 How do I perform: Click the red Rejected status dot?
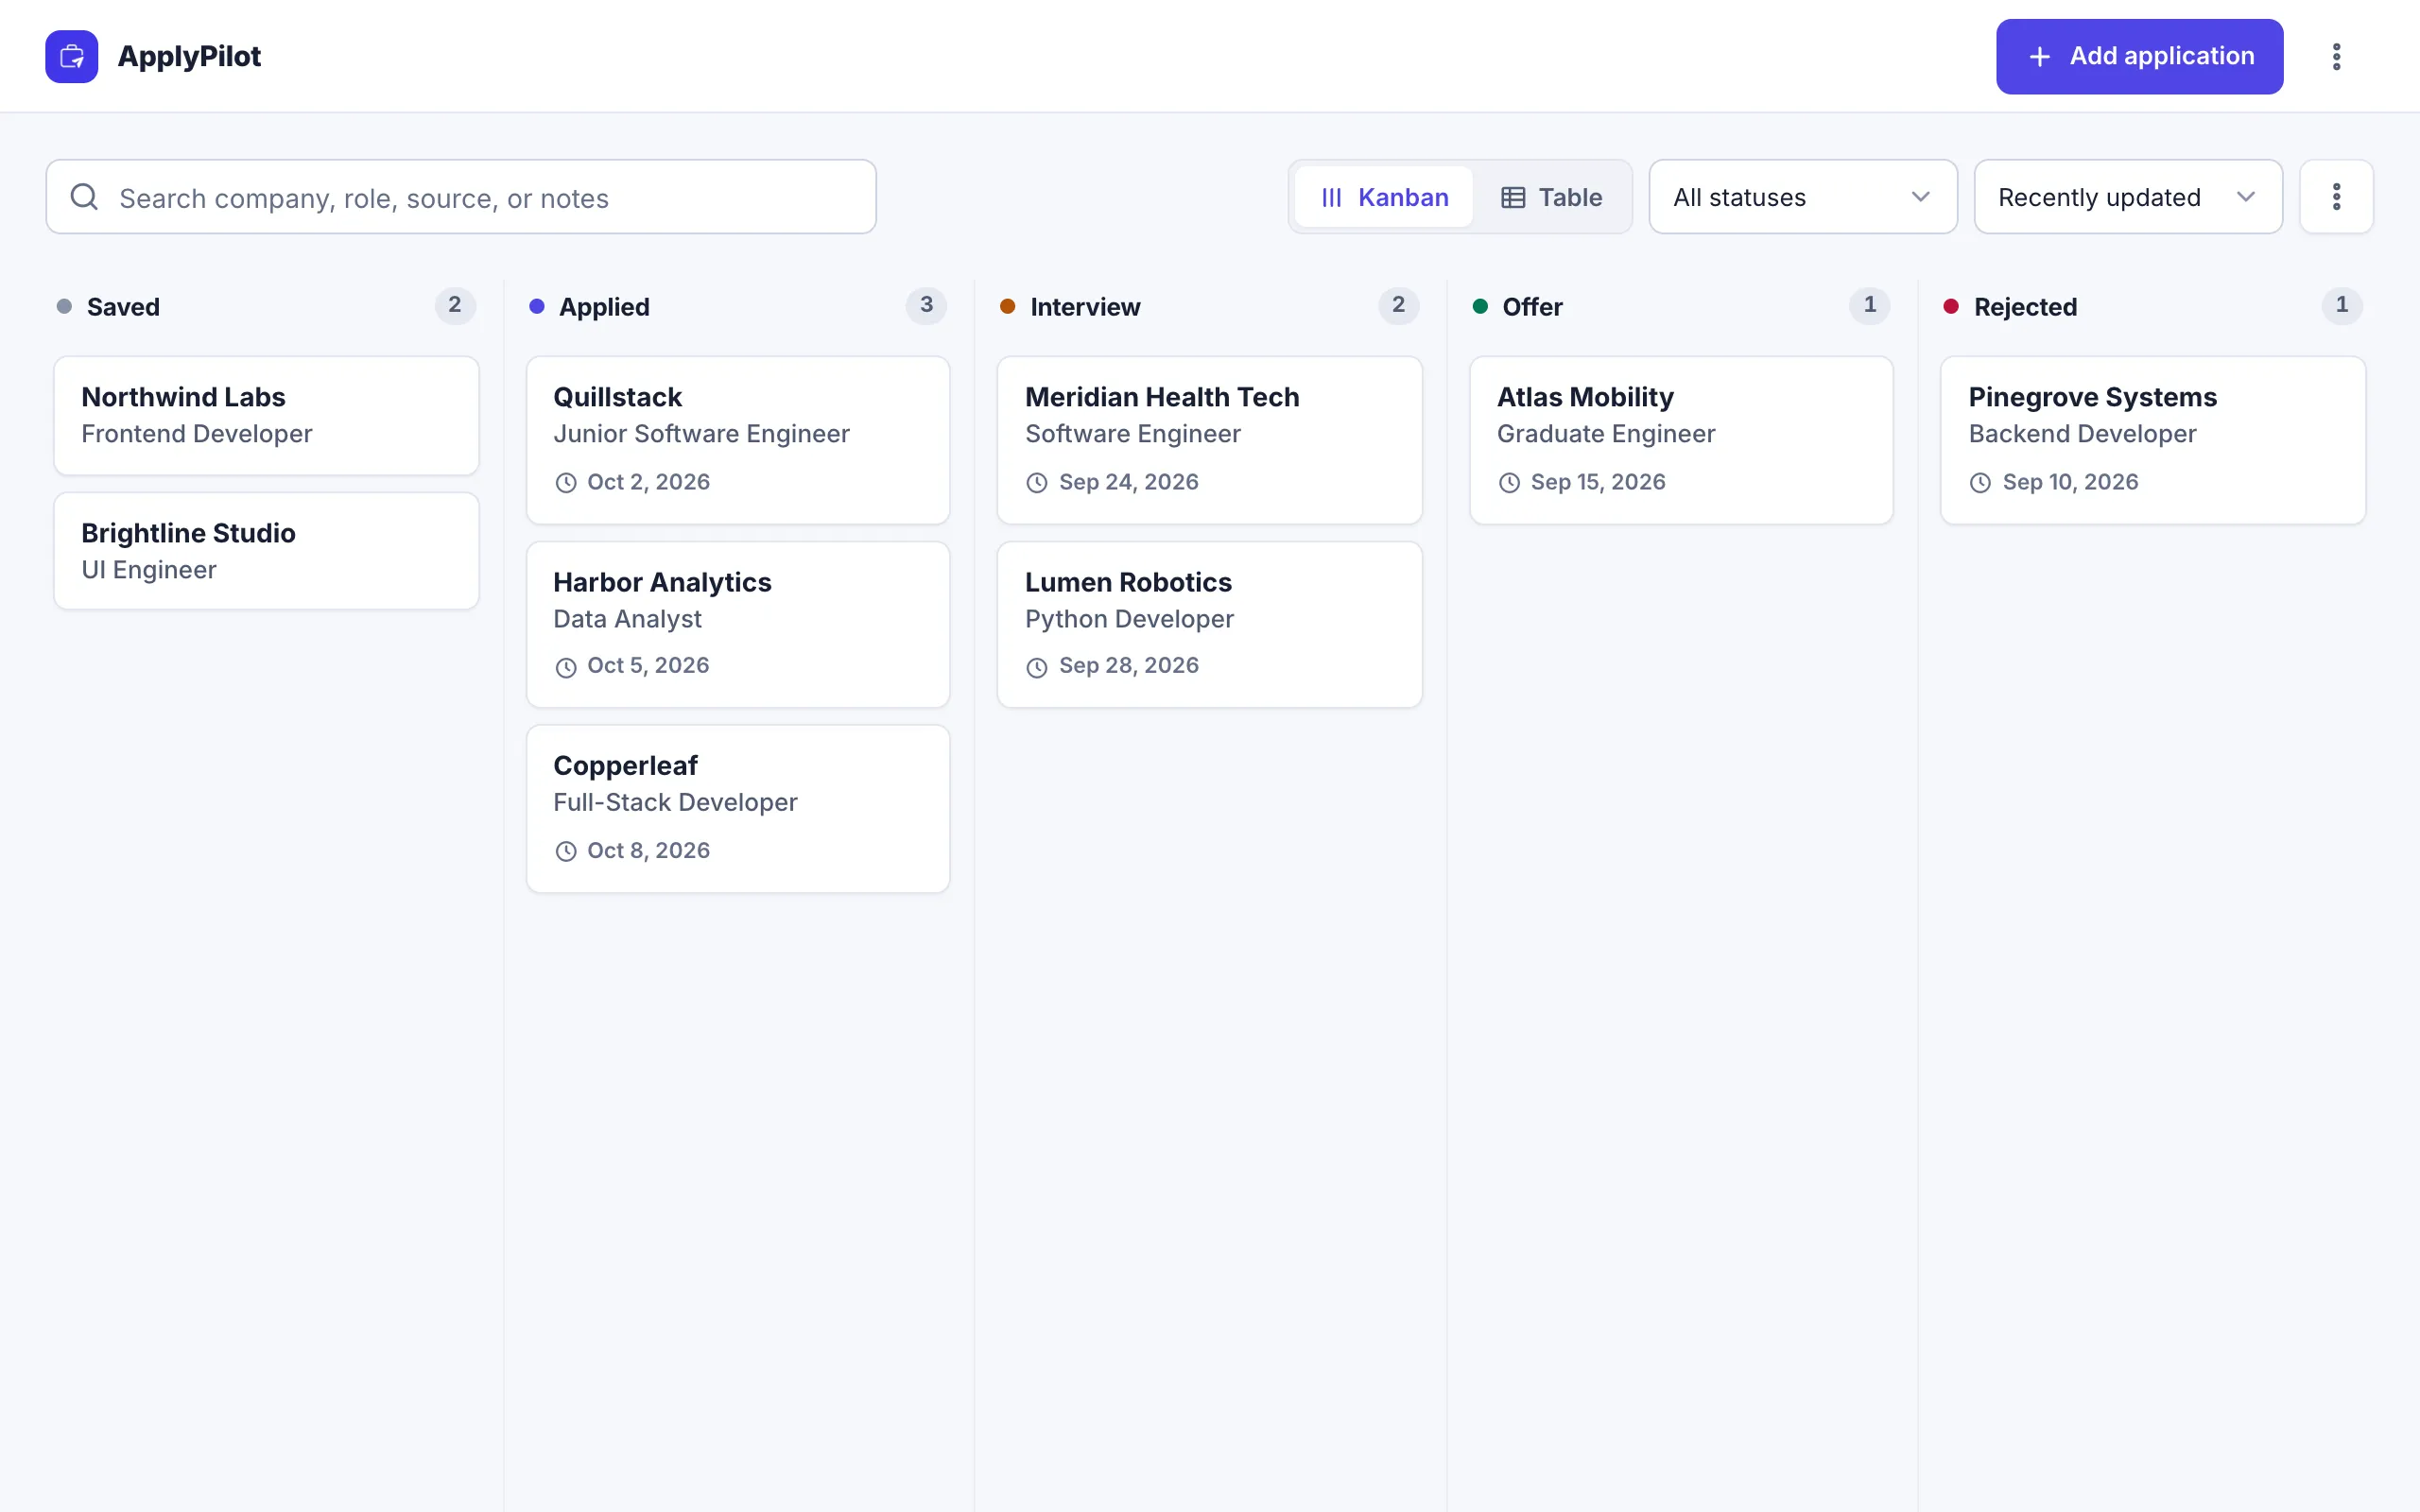coord(1951,306)
